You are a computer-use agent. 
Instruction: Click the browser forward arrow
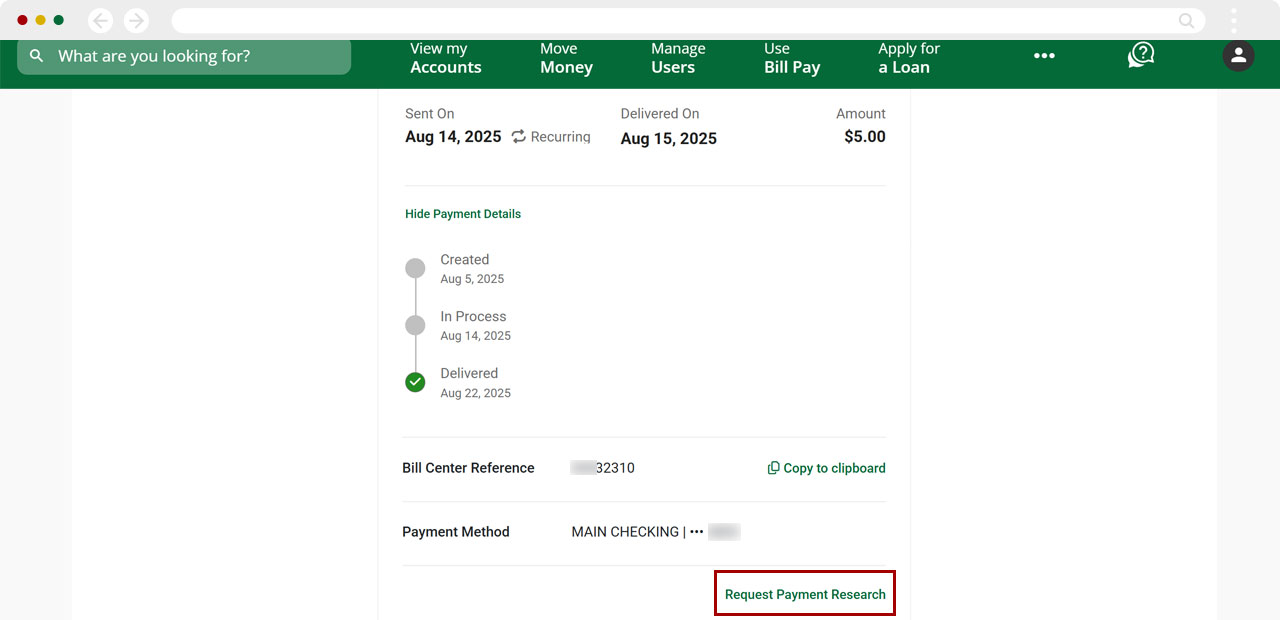[136, 20]
